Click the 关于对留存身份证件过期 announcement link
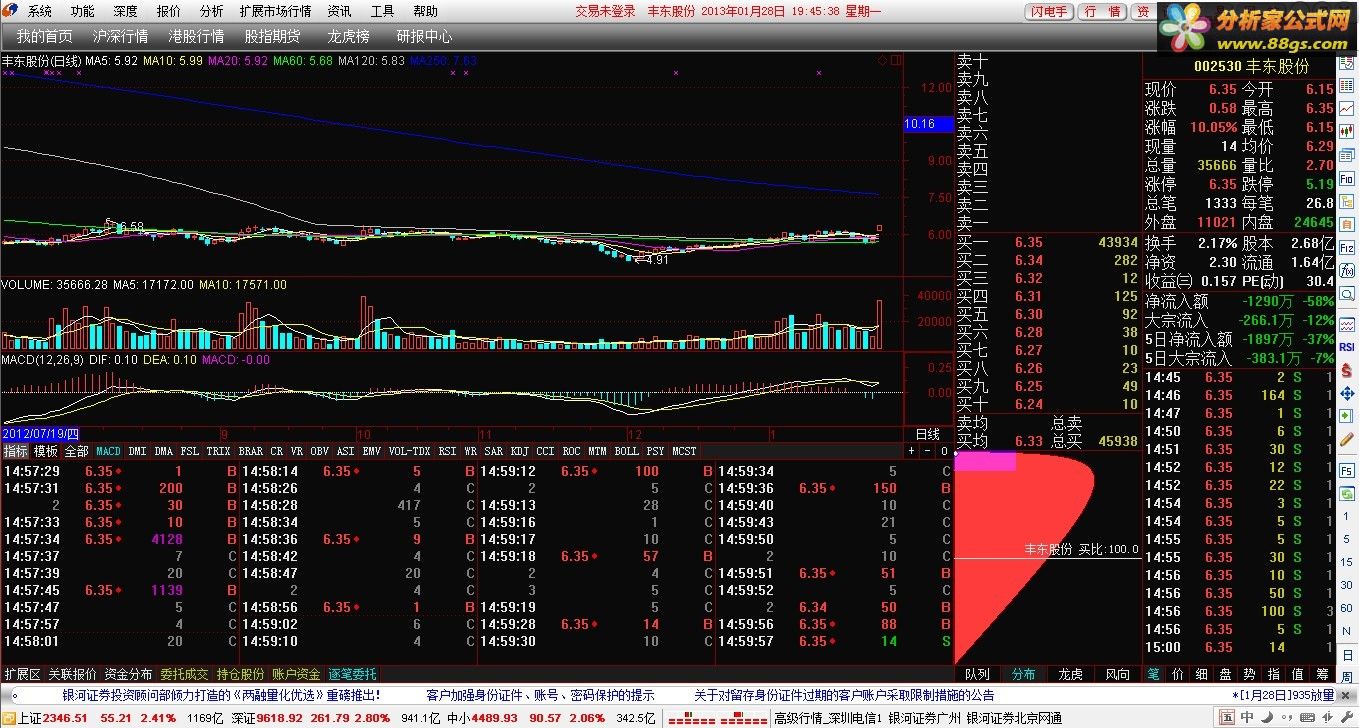 click(x=845, y=695)
